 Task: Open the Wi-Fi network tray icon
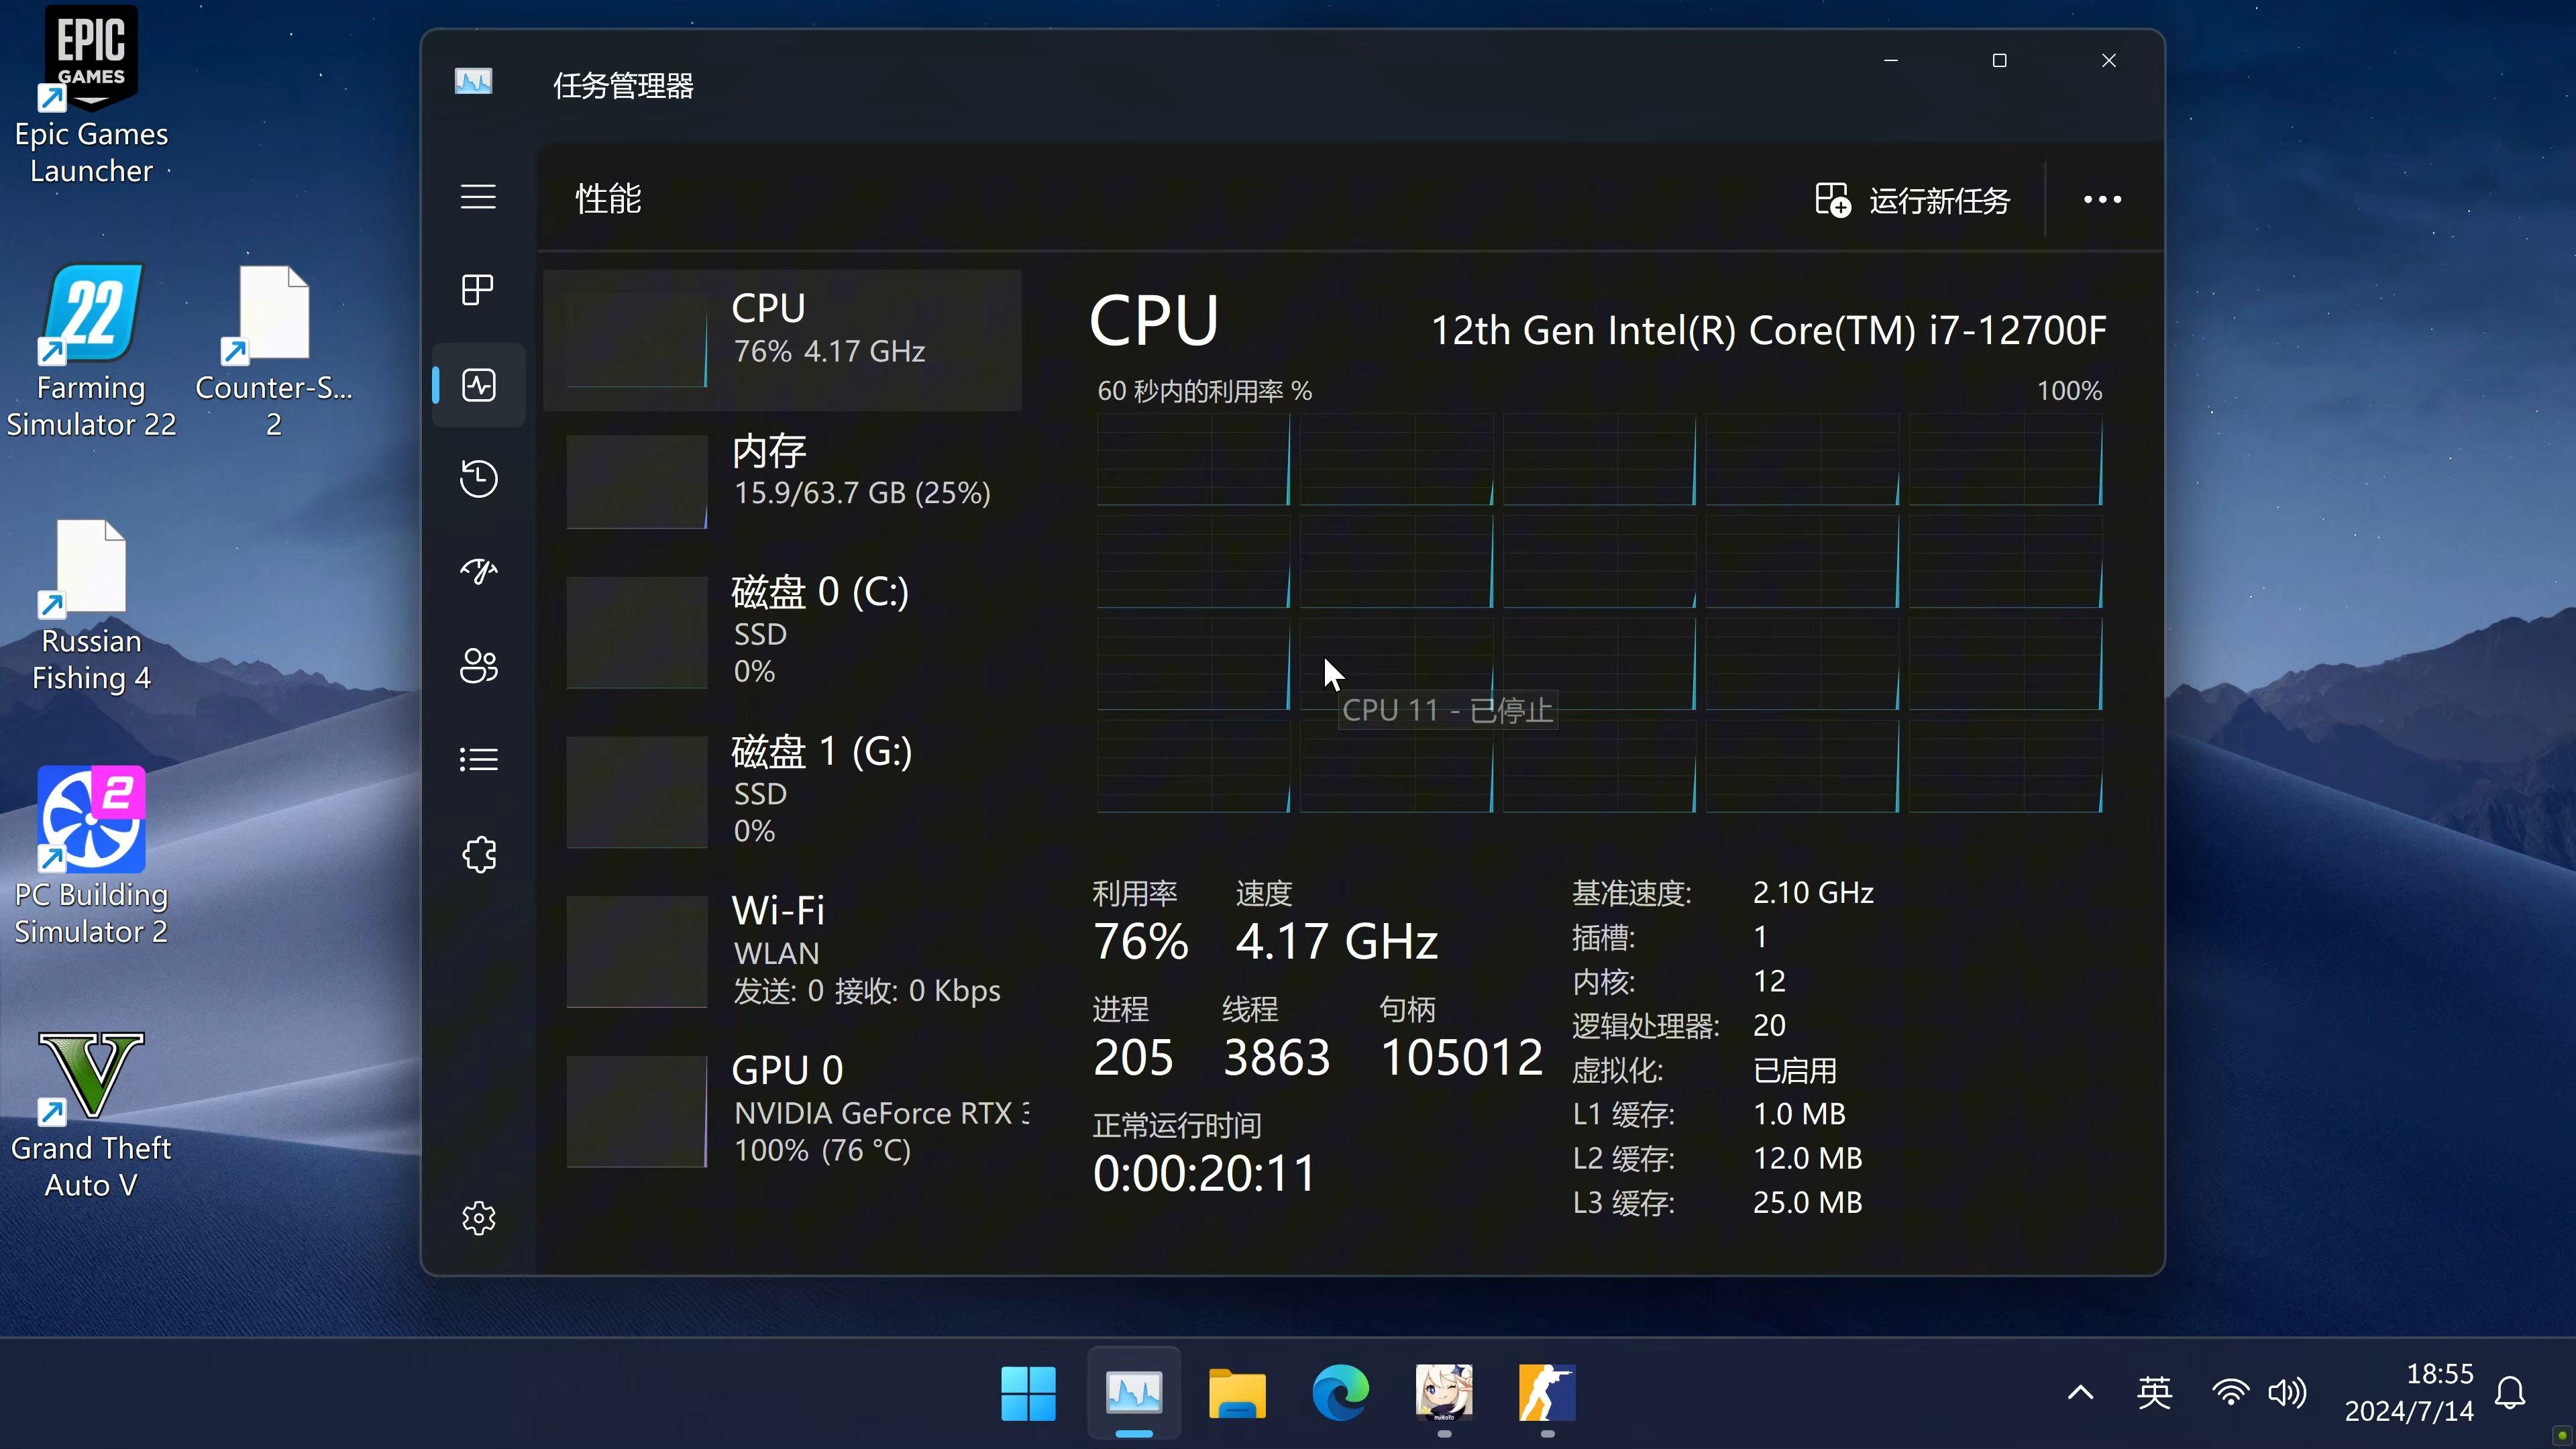pos(2230,1393)
